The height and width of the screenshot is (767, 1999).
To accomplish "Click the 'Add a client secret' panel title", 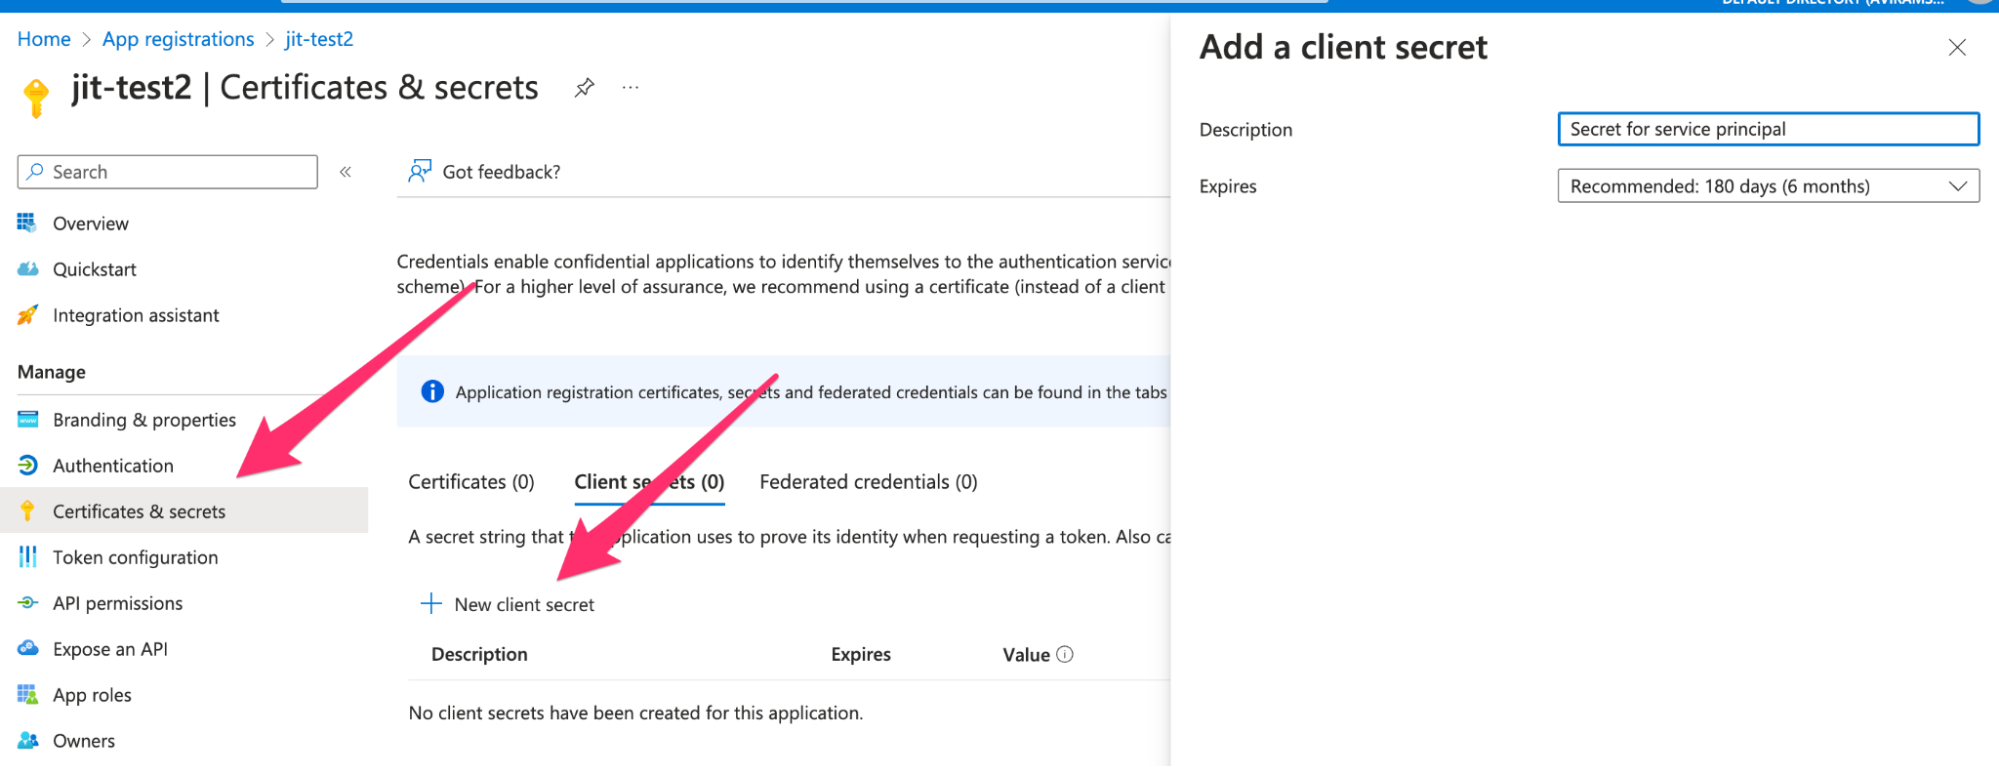I will pos(1343,47).
